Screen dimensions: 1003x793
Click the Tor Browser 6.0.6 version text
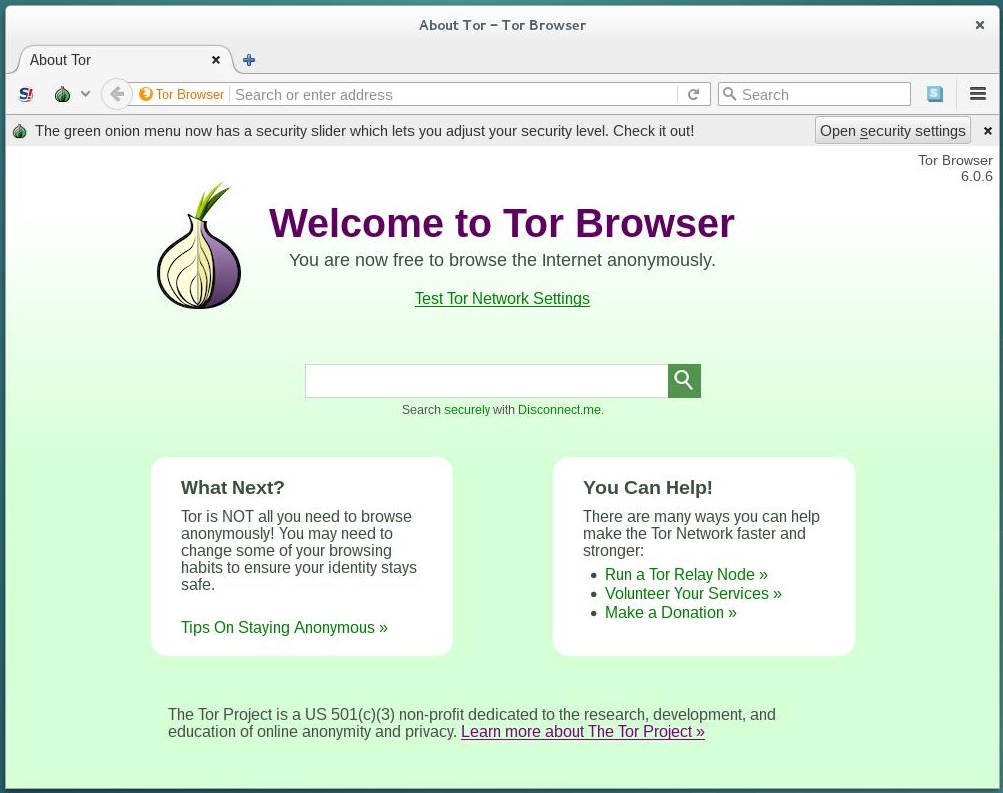(x=956, y=168)
